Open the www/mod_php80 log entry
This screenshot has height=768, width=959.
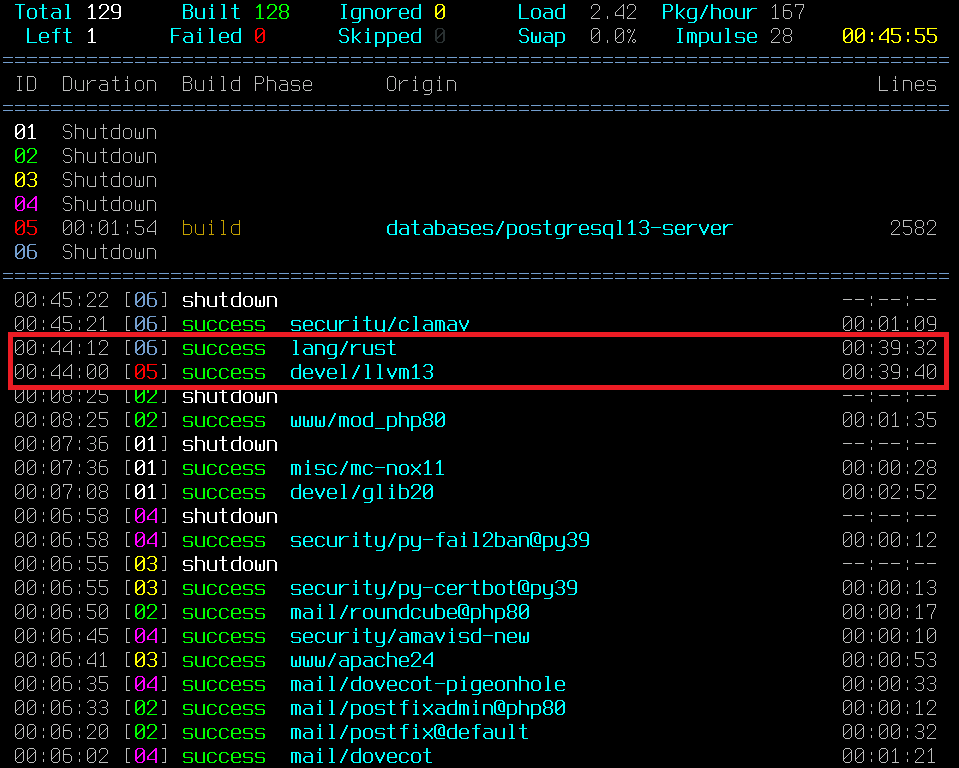pyautogui.click(x=367, y=420)
